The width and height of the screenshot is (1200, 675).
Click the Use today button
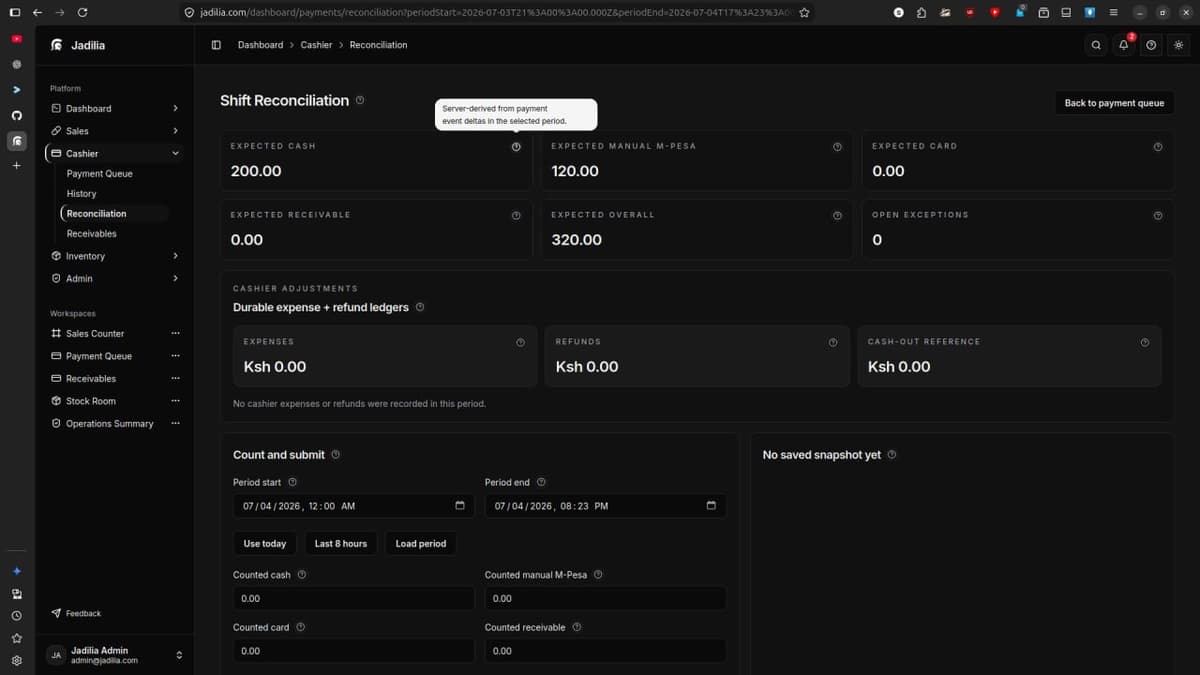(265, 543)
